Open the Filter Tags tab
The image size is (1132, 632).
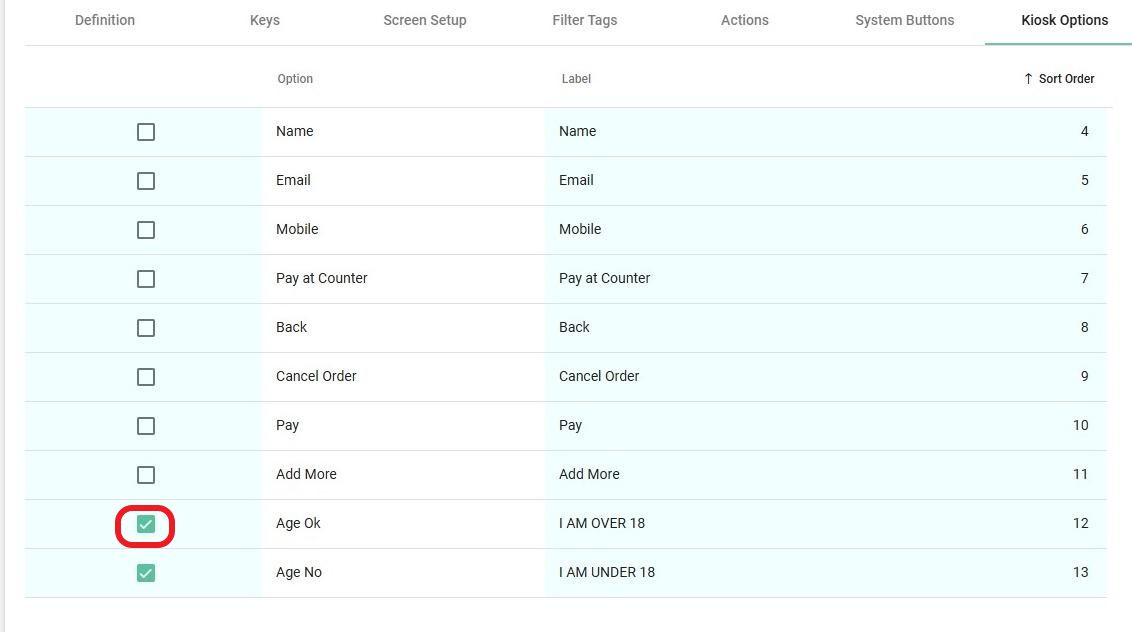[585, 20]
